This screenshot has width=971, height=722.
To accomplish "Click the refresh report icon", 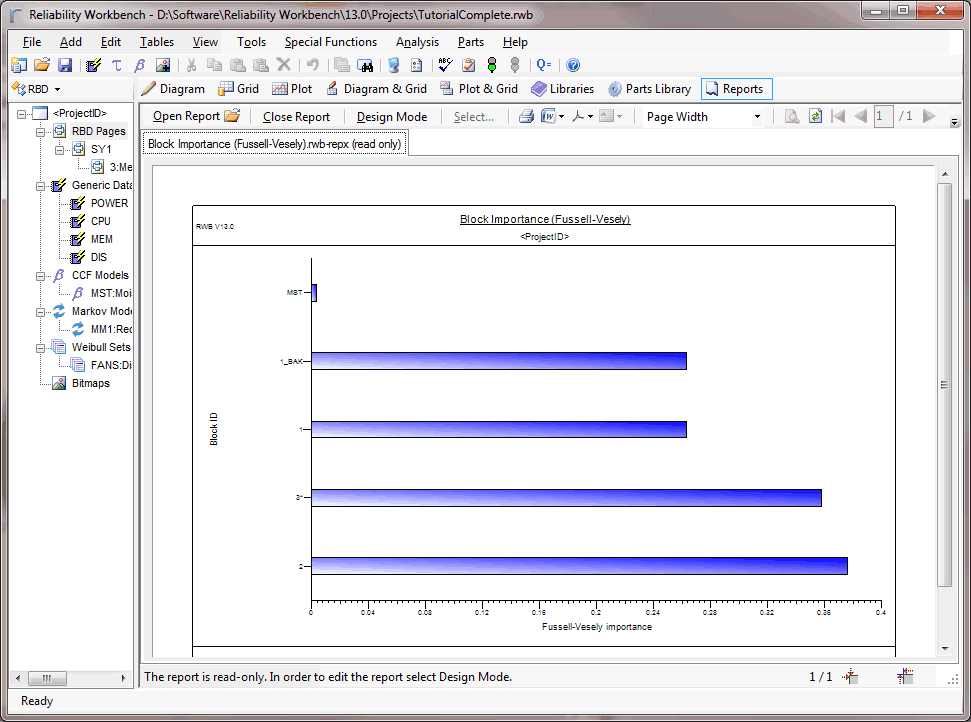I will 815,117.
